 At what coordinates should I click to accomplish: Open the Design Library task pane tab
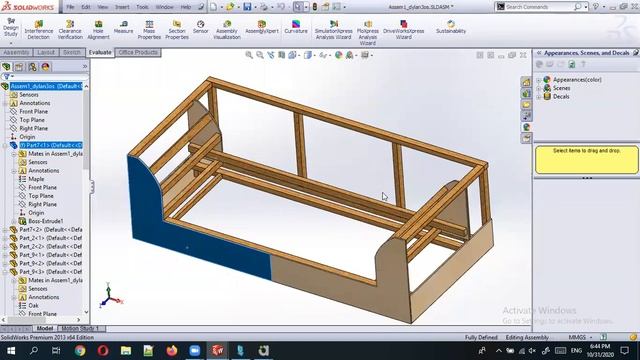tap(526, 93)
